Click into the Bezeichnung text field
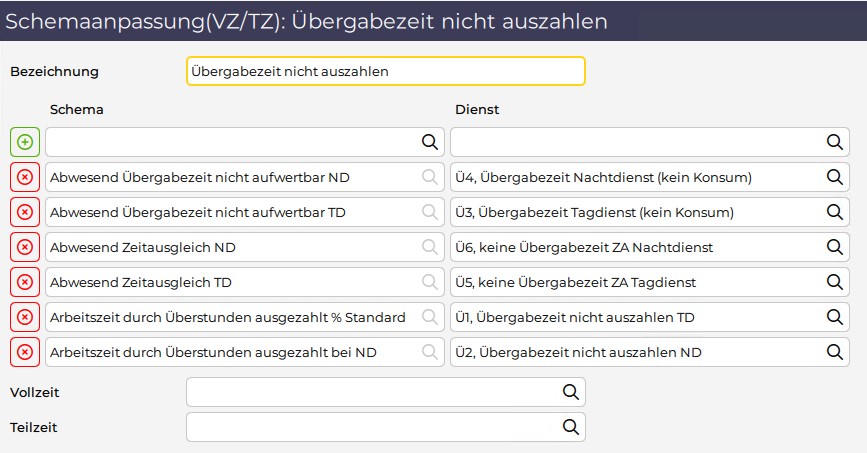Viewport: 867px width, 453px height. click(385, 71)
